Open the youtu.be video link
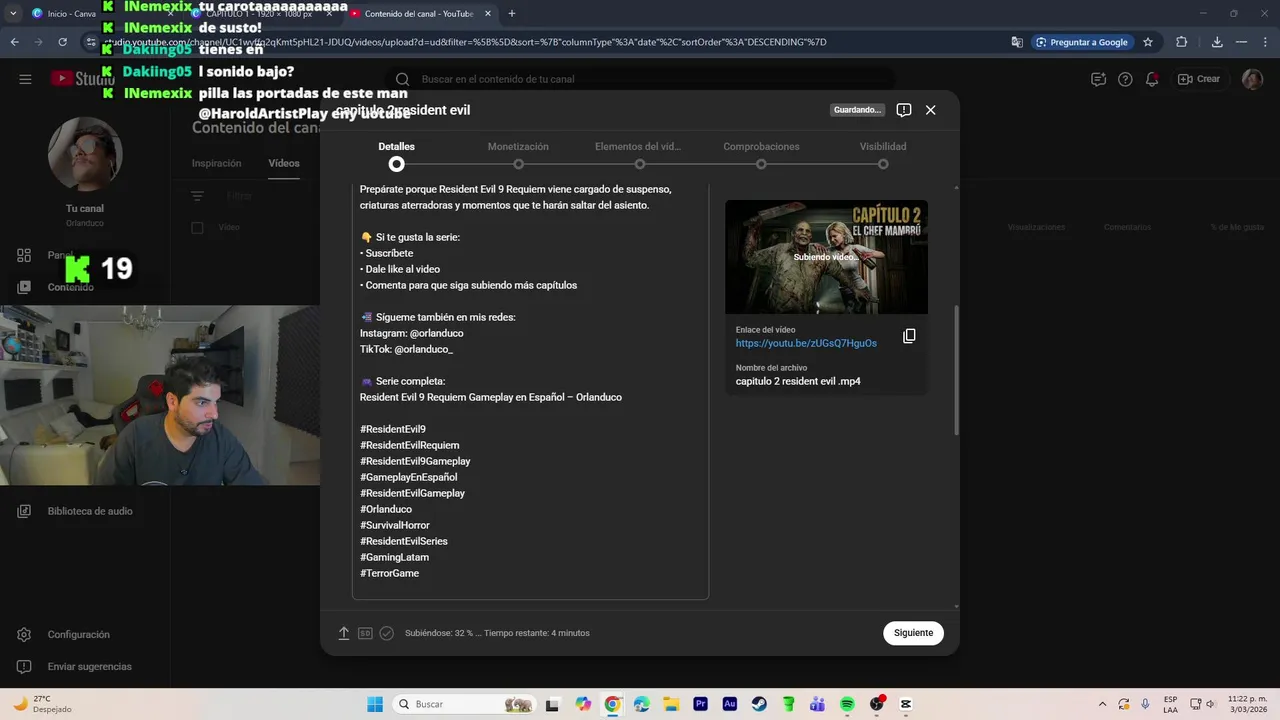Image resolution: width=1280 pixels, height=720 pixels. (806, 343)
